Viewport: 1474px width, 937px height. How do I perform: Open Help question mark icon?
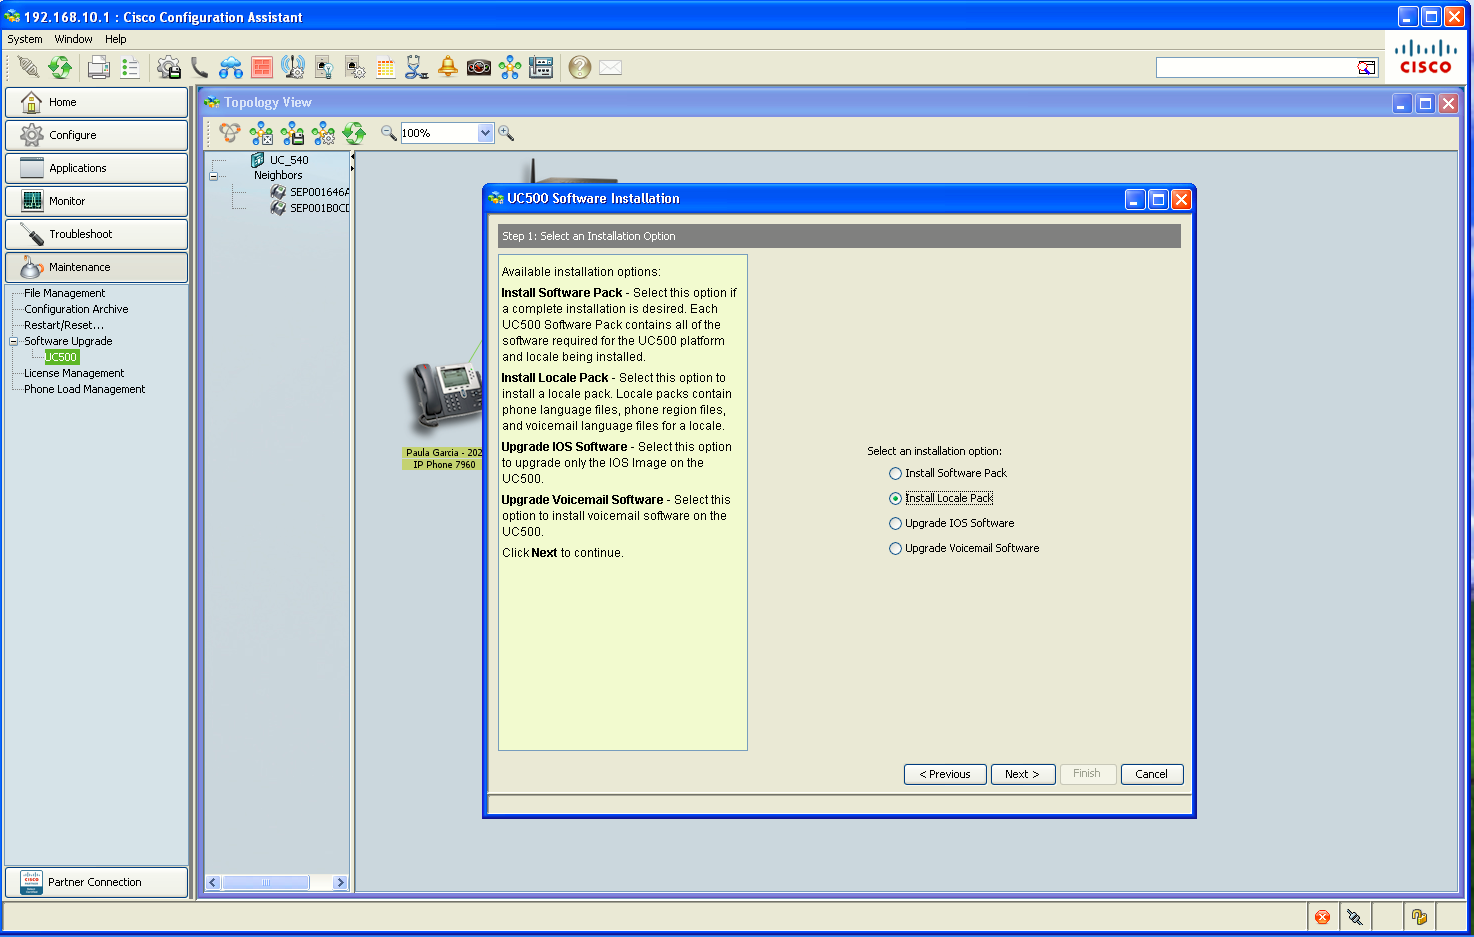[580, 67]
